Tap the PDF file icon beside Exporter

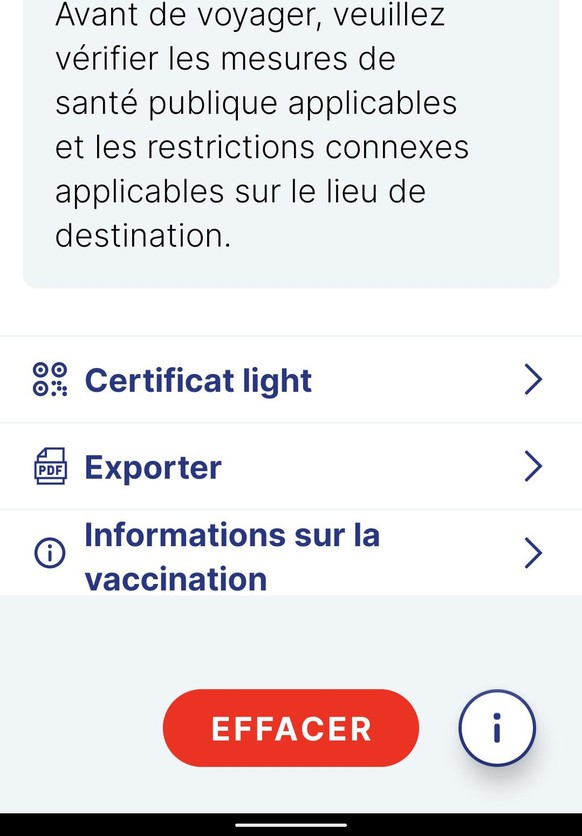[x=50, y=467]
